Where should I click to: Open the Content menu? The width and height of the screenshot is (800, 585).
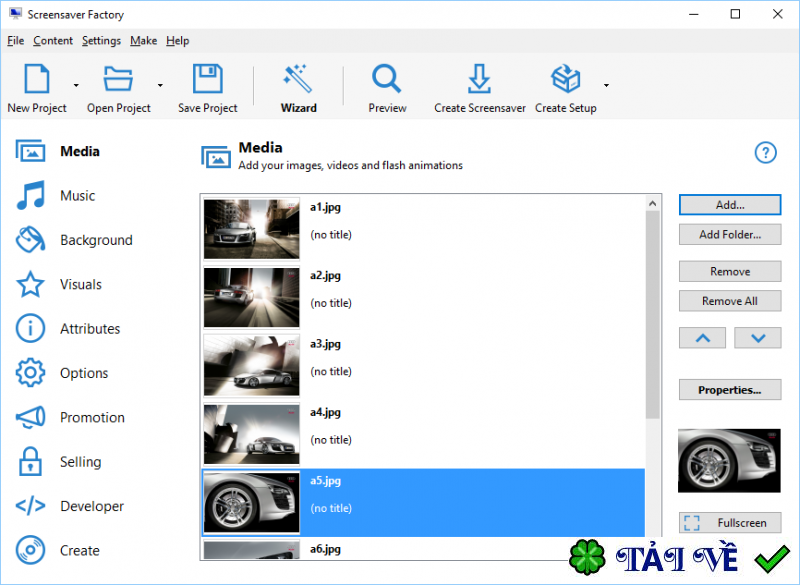click(x=53, y=41)
